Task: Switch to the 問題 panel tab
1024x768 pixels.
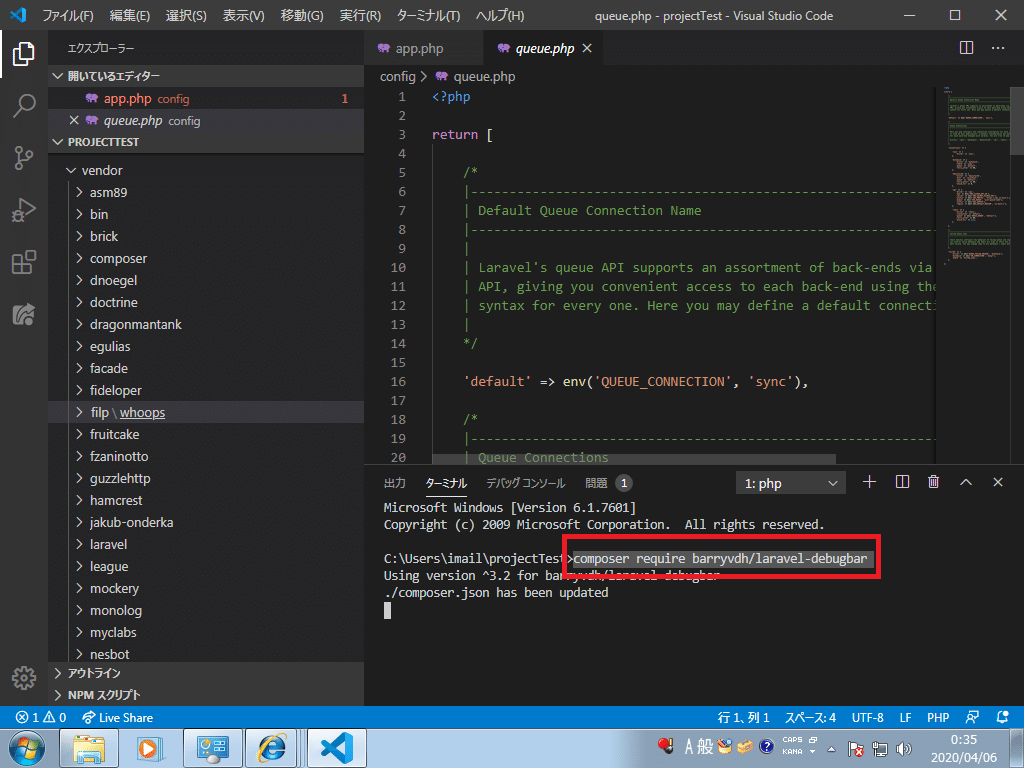Action: (609, 483)
